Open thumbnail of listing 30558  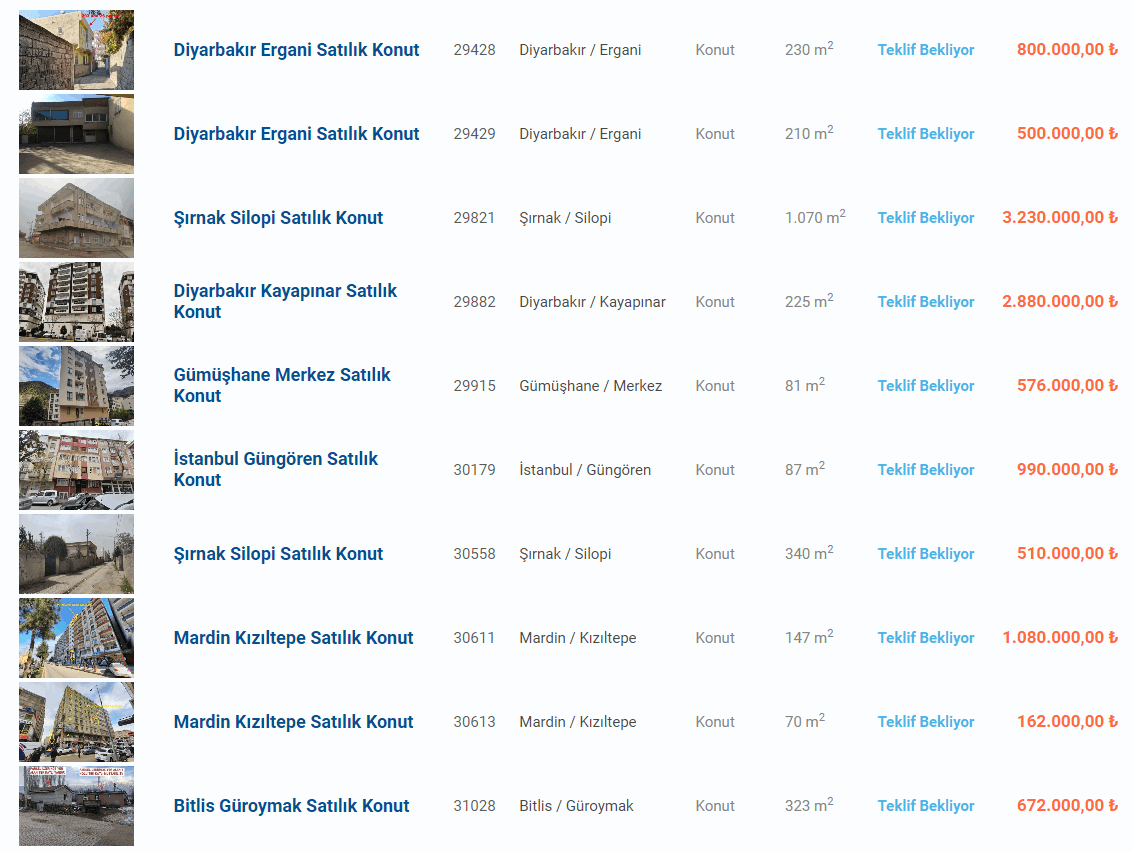pos(76,554)
